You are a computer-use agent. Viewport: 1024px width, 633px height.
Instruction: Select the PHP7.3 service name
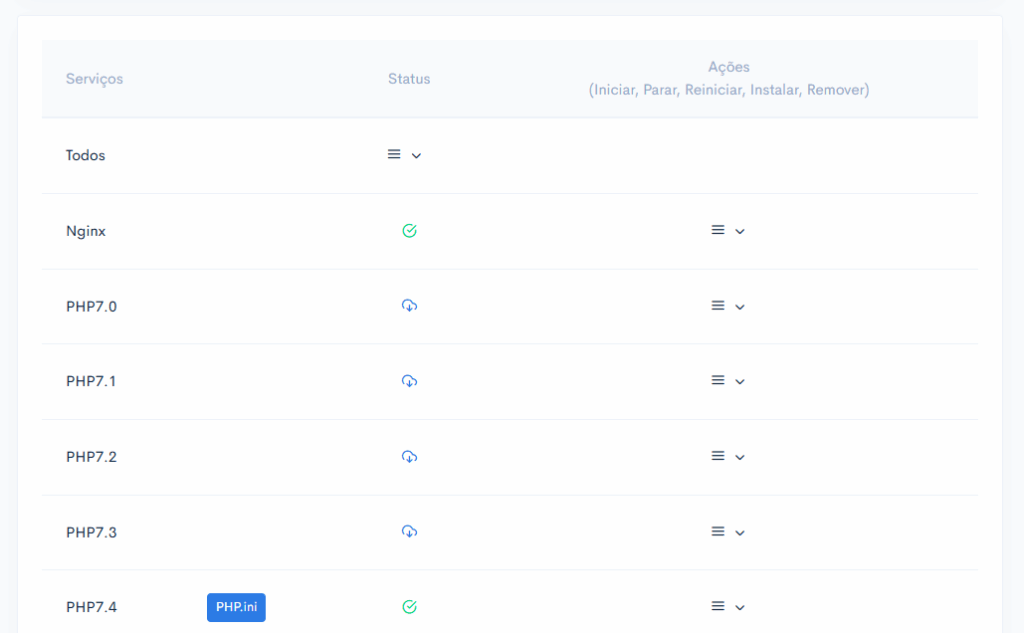coord(91,532)
